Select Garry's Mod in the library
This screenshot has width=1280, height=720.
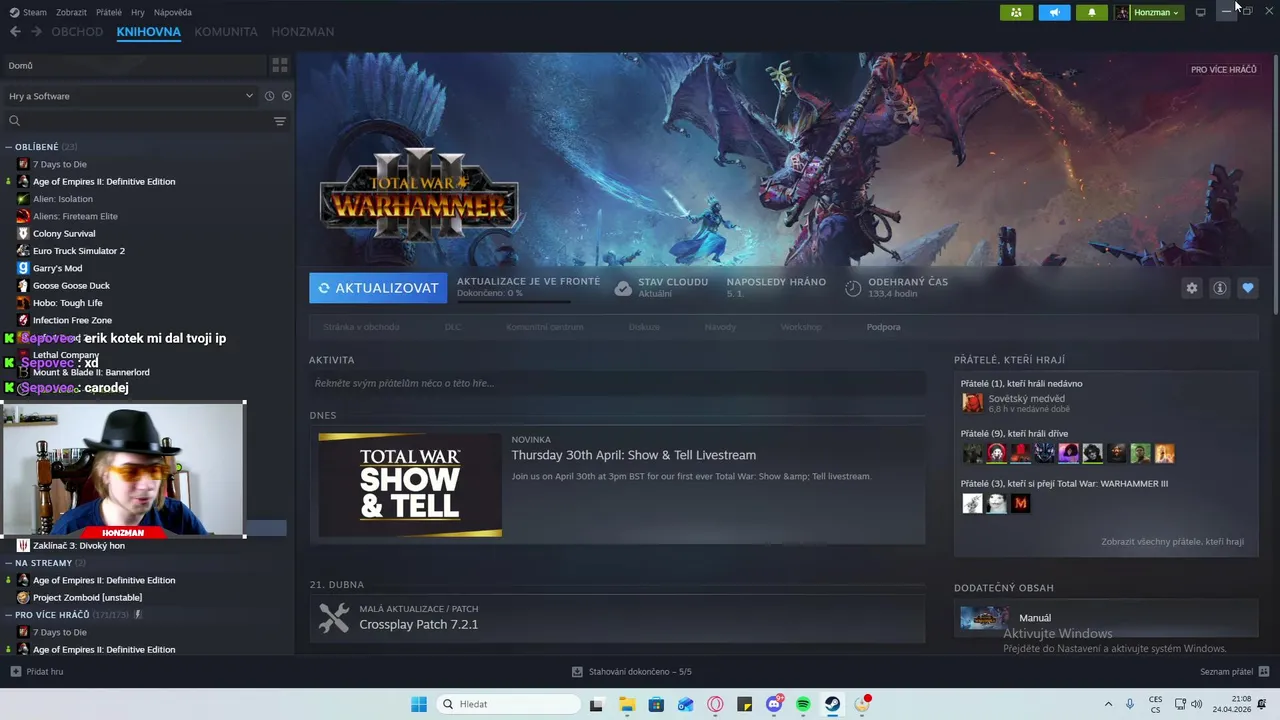pyautogui.click(x=57, y=268)
